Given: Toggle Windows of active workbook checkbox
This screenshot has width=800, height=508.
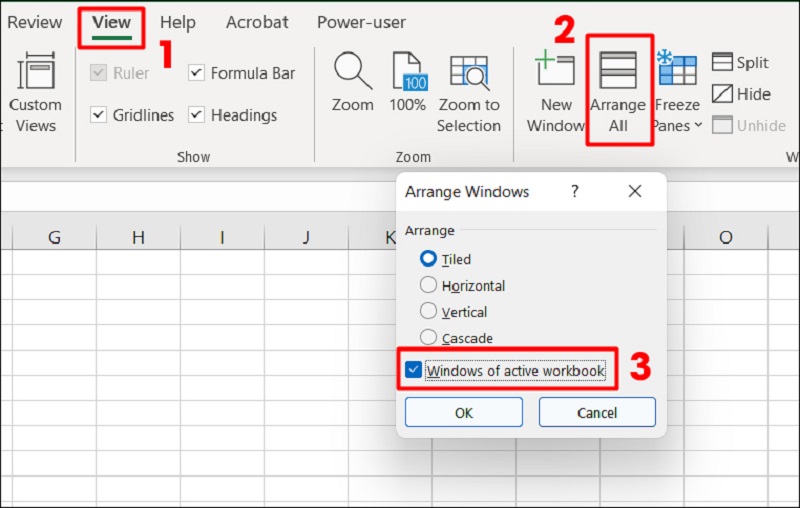Looking at the screenshot, I should click(414, 371).
